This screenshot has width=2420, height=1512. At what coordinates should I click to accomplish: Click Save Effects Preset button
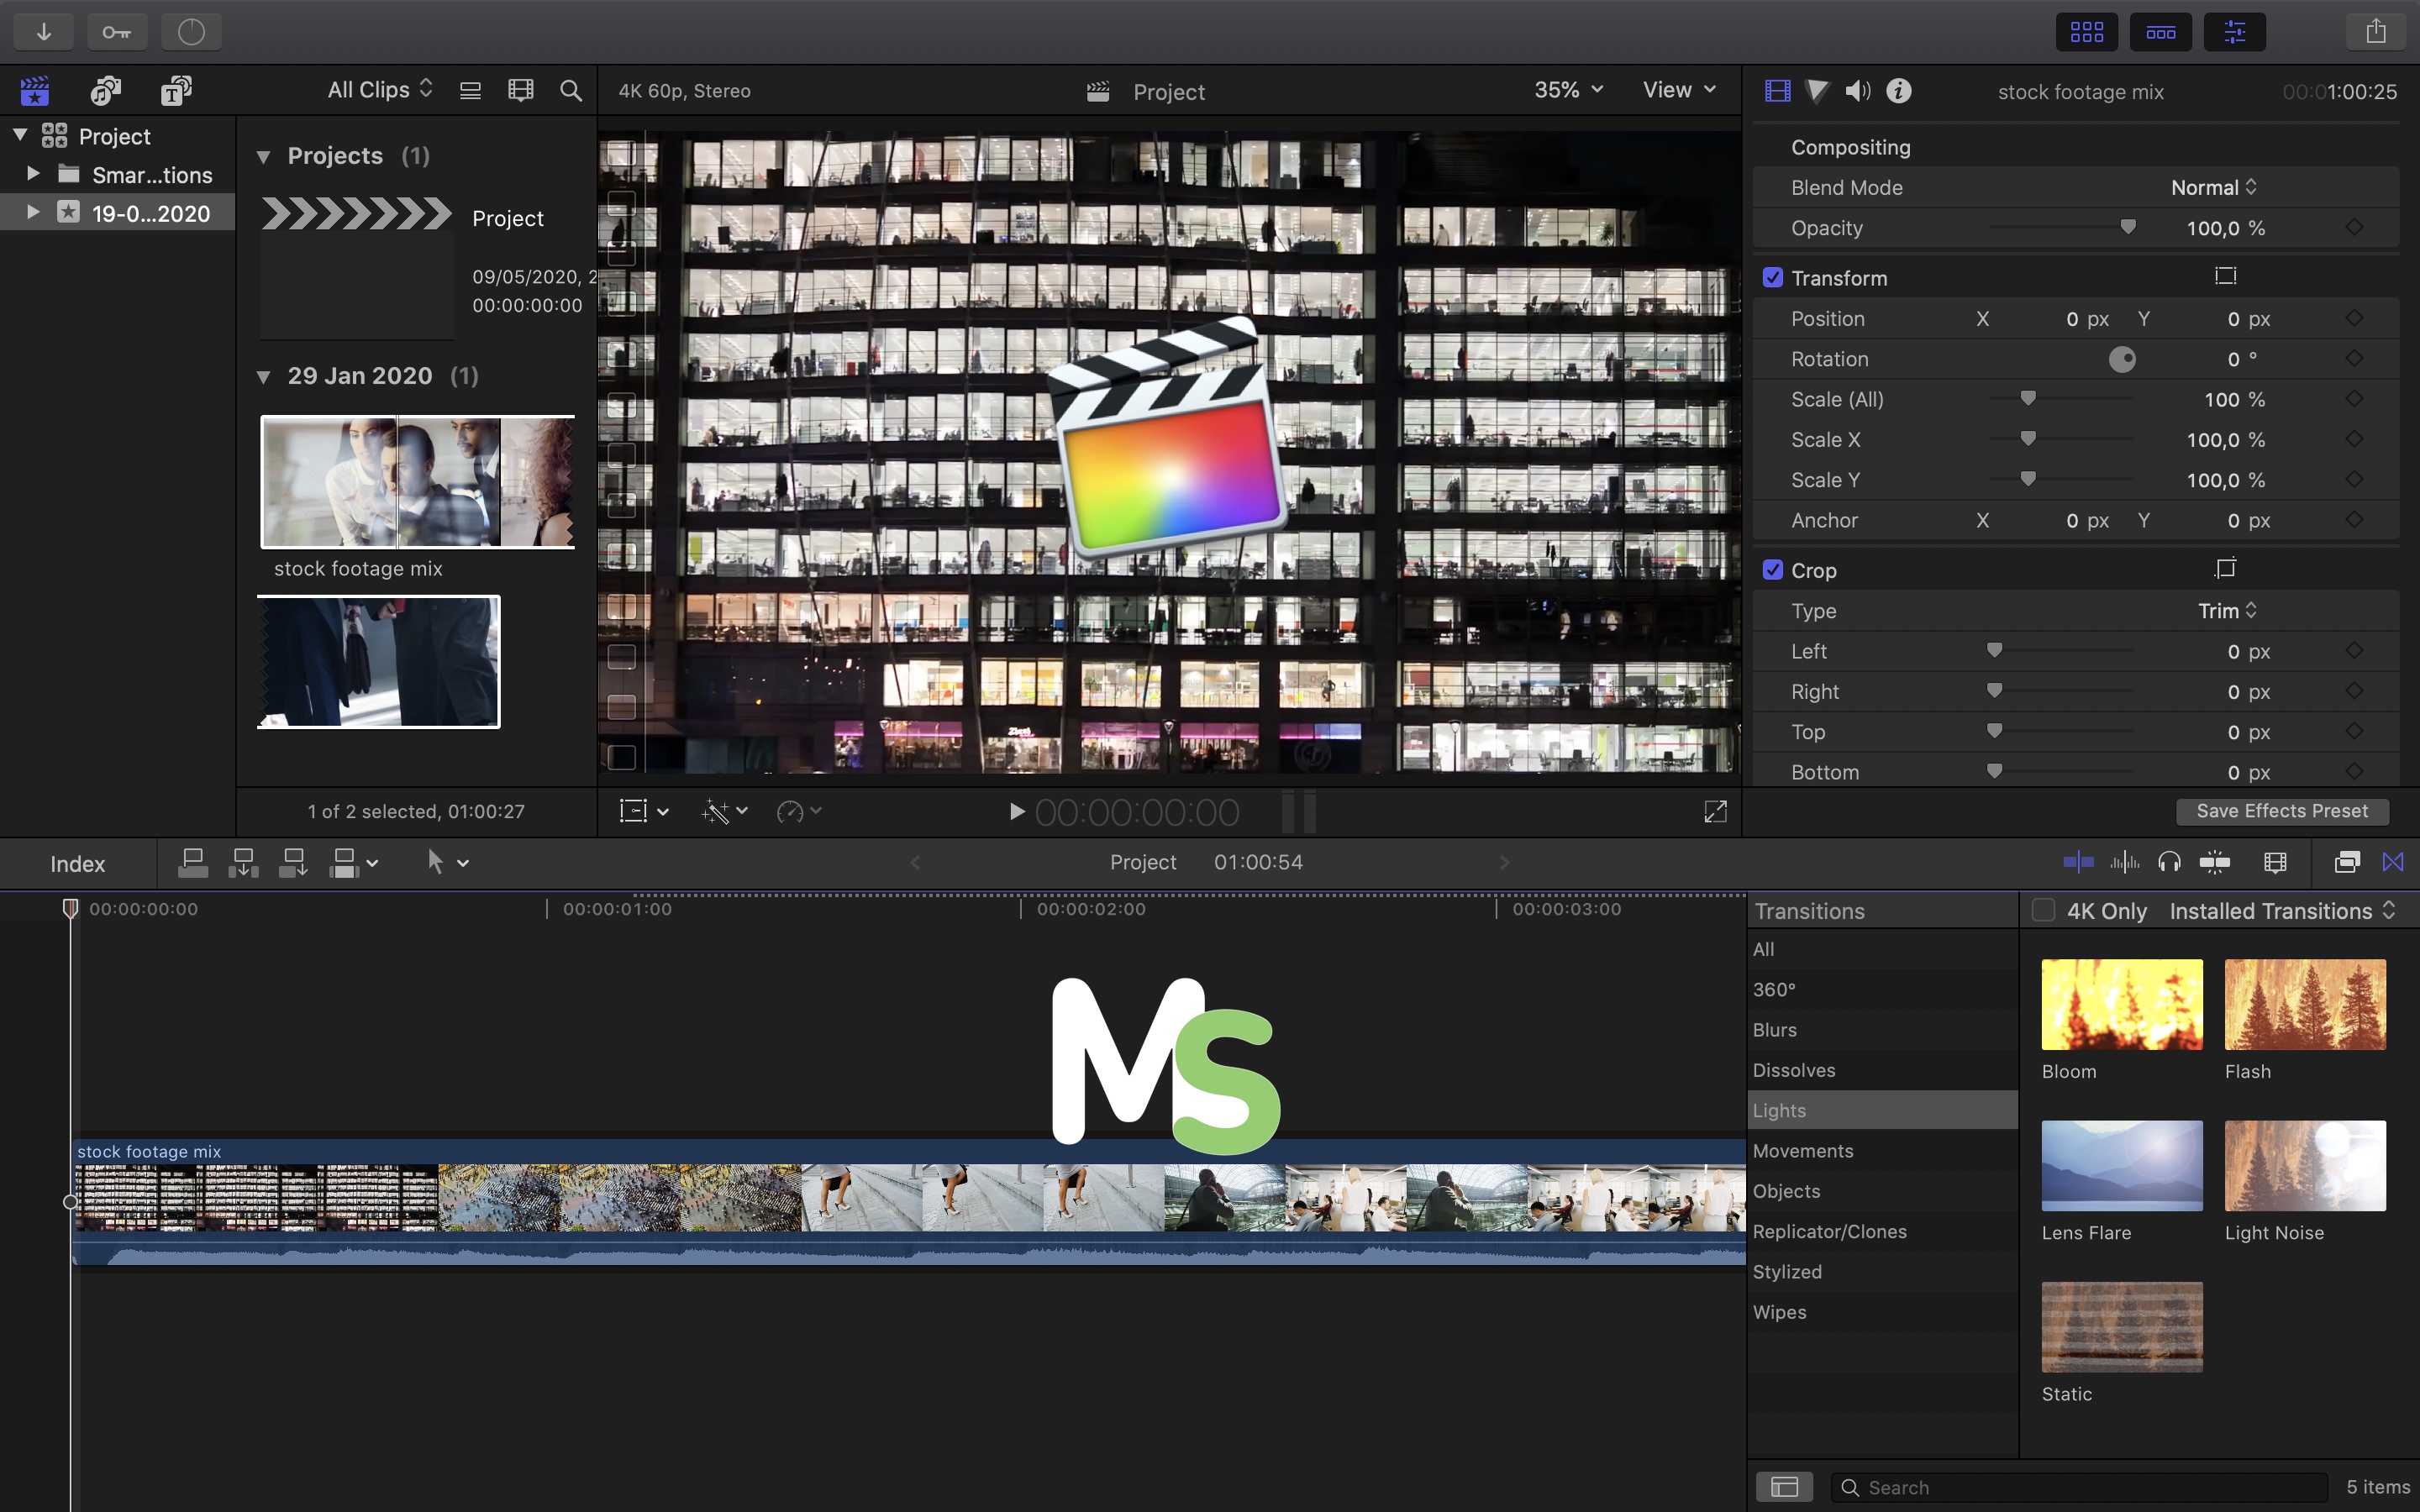[2282, 811]
